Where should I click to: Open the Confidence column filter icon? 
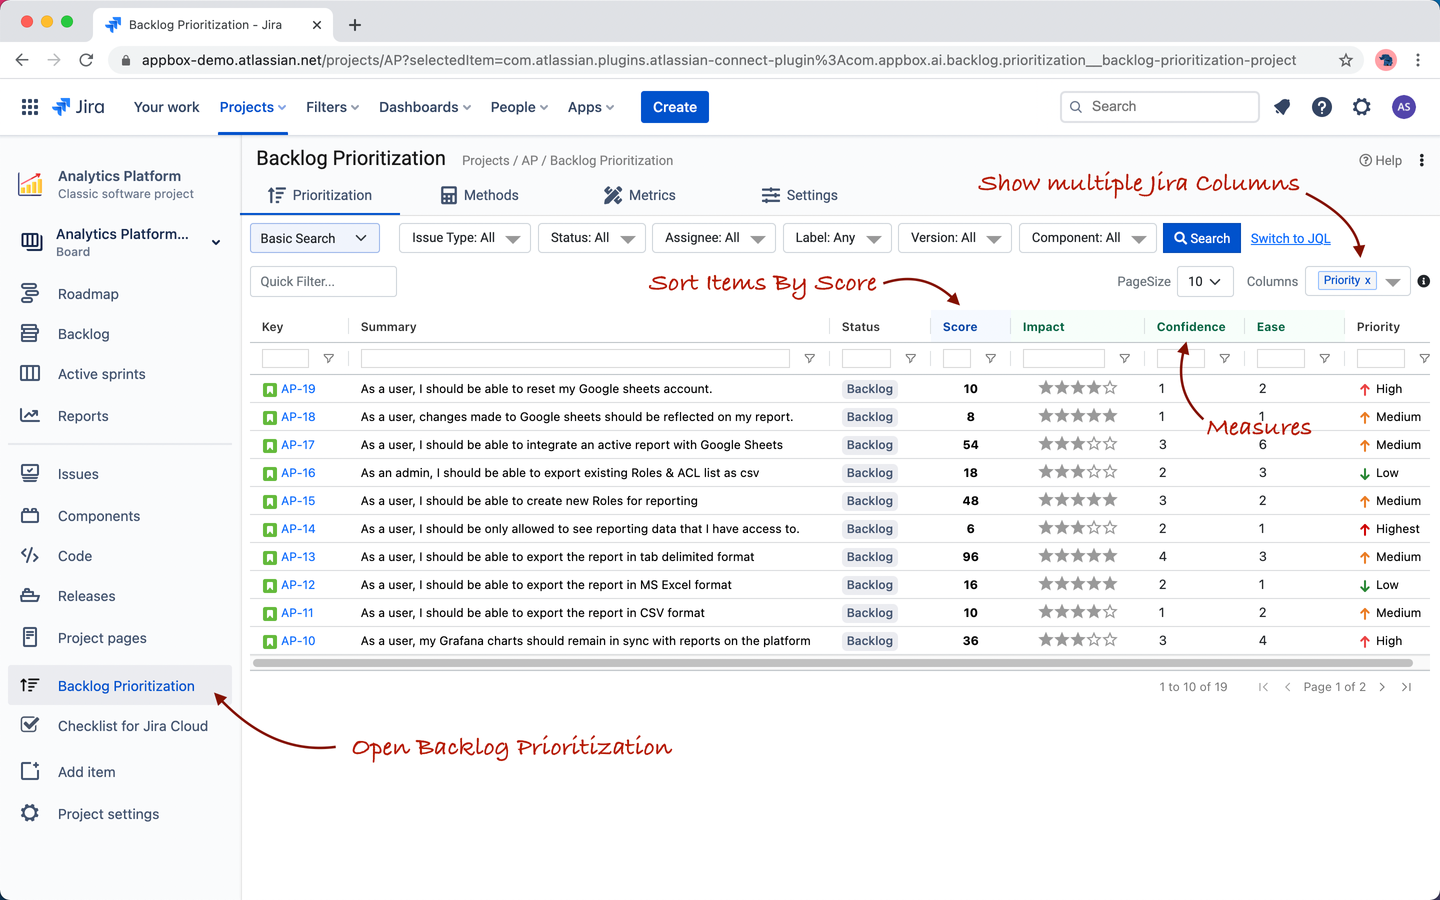[x=1224, y=358]
